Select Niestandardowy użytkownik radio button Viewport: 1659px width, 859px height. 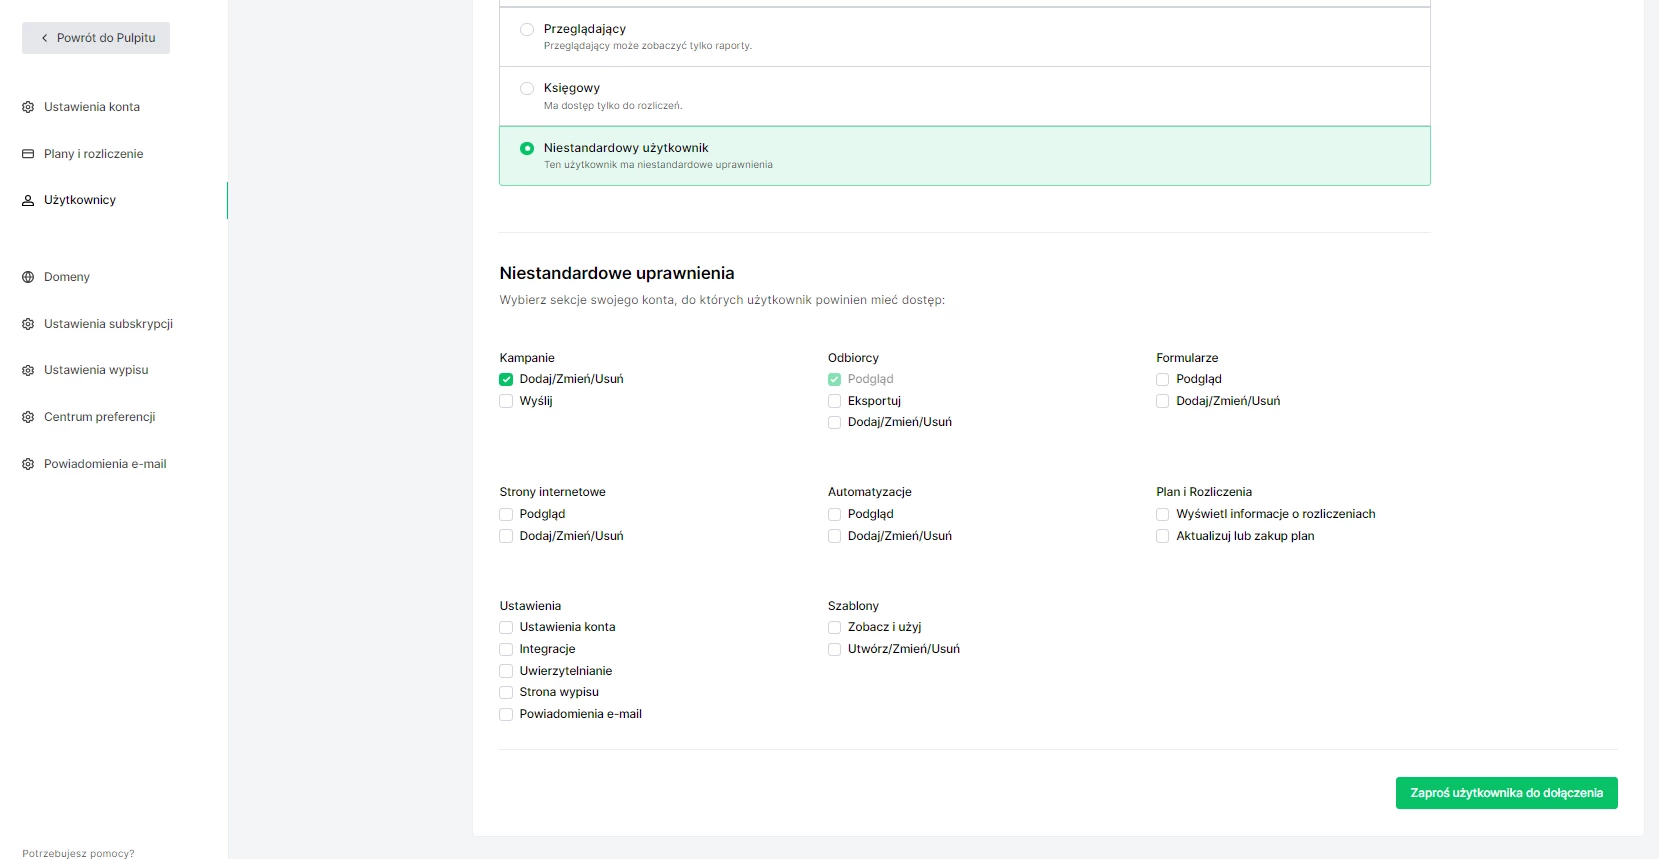[527, 148]
